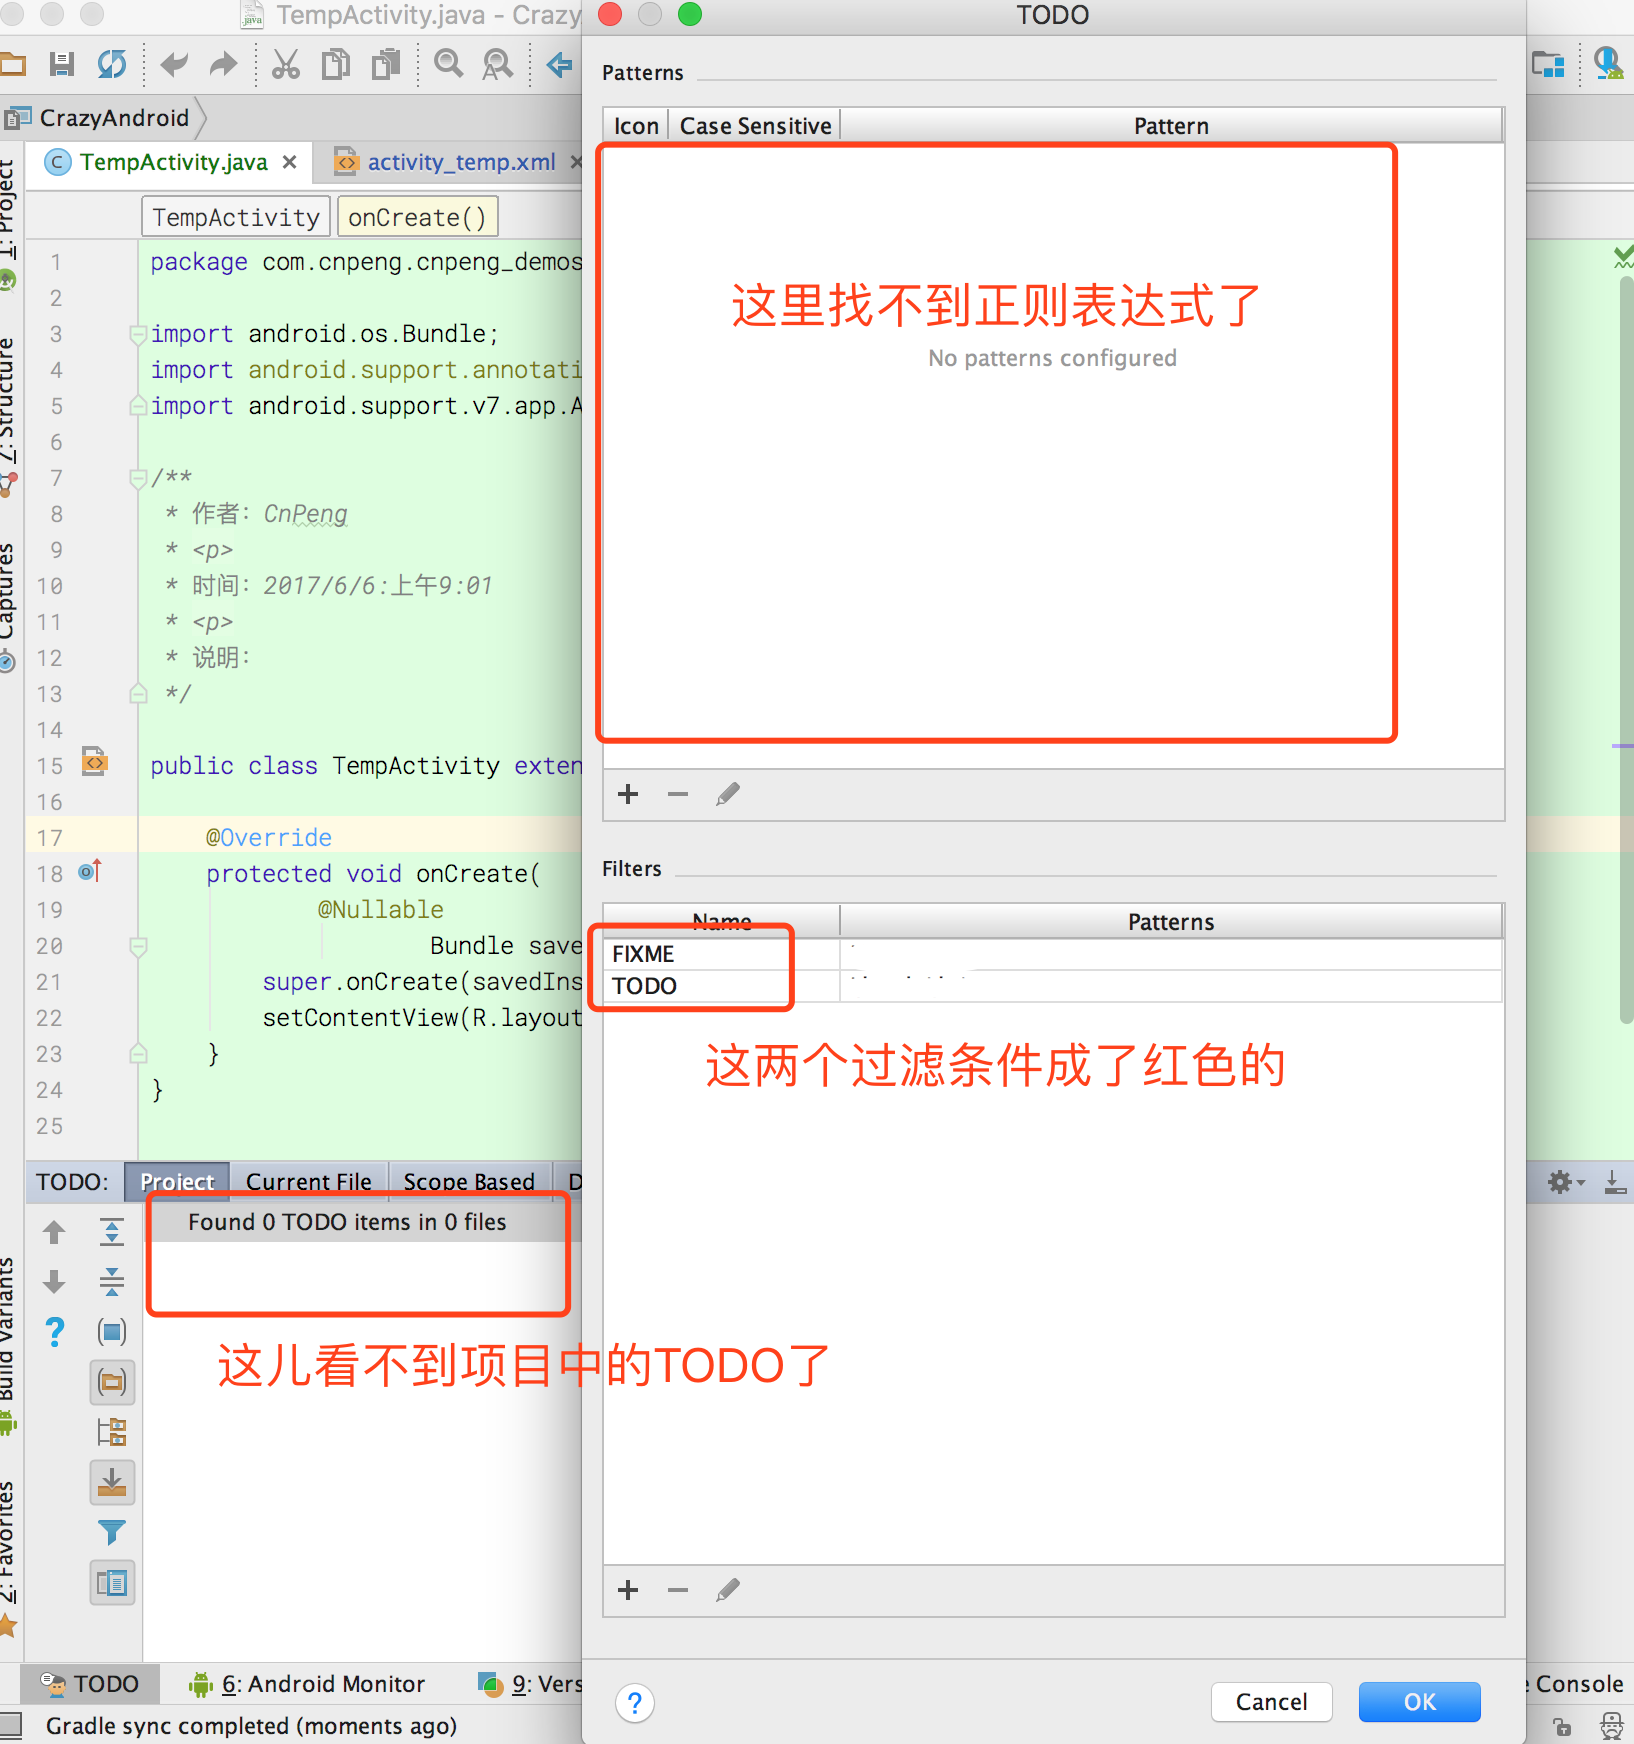
Task: Click the TempActivity structure breadcrumb
Action: point(236,217)
